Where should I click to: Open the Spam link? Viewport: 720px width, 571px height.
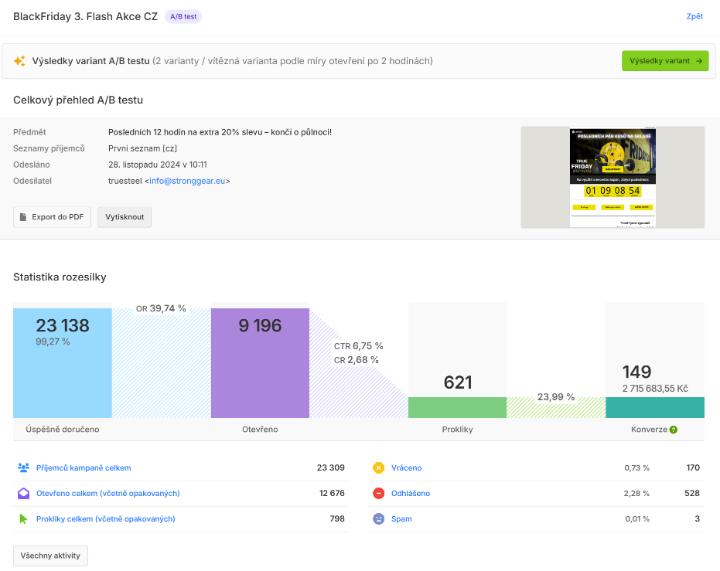(x=401, y=519)
